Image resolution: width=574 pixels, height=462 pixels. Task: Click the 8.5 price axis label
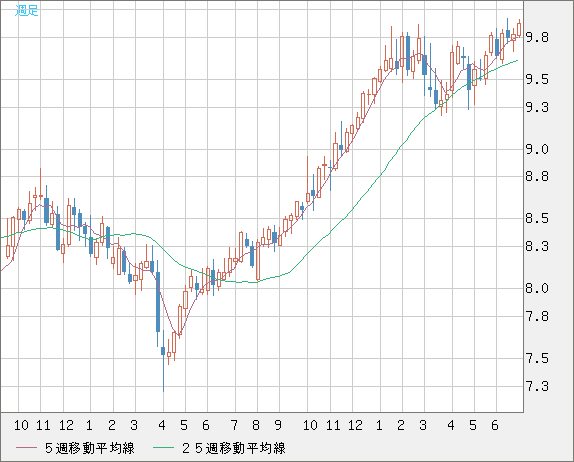tap(537, 219)
